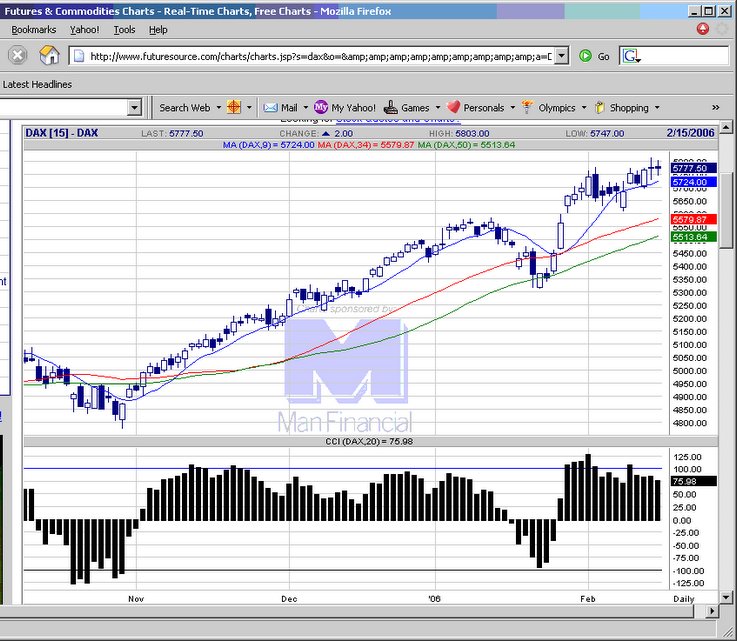
Task: Click the Search Web button
Action: click(x=185, y=108)
